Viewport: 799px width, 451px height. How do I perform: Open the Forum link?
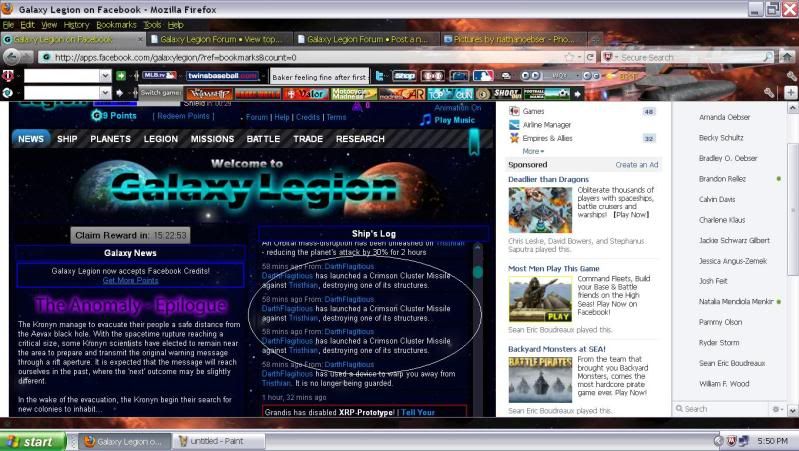pos(257,117)
